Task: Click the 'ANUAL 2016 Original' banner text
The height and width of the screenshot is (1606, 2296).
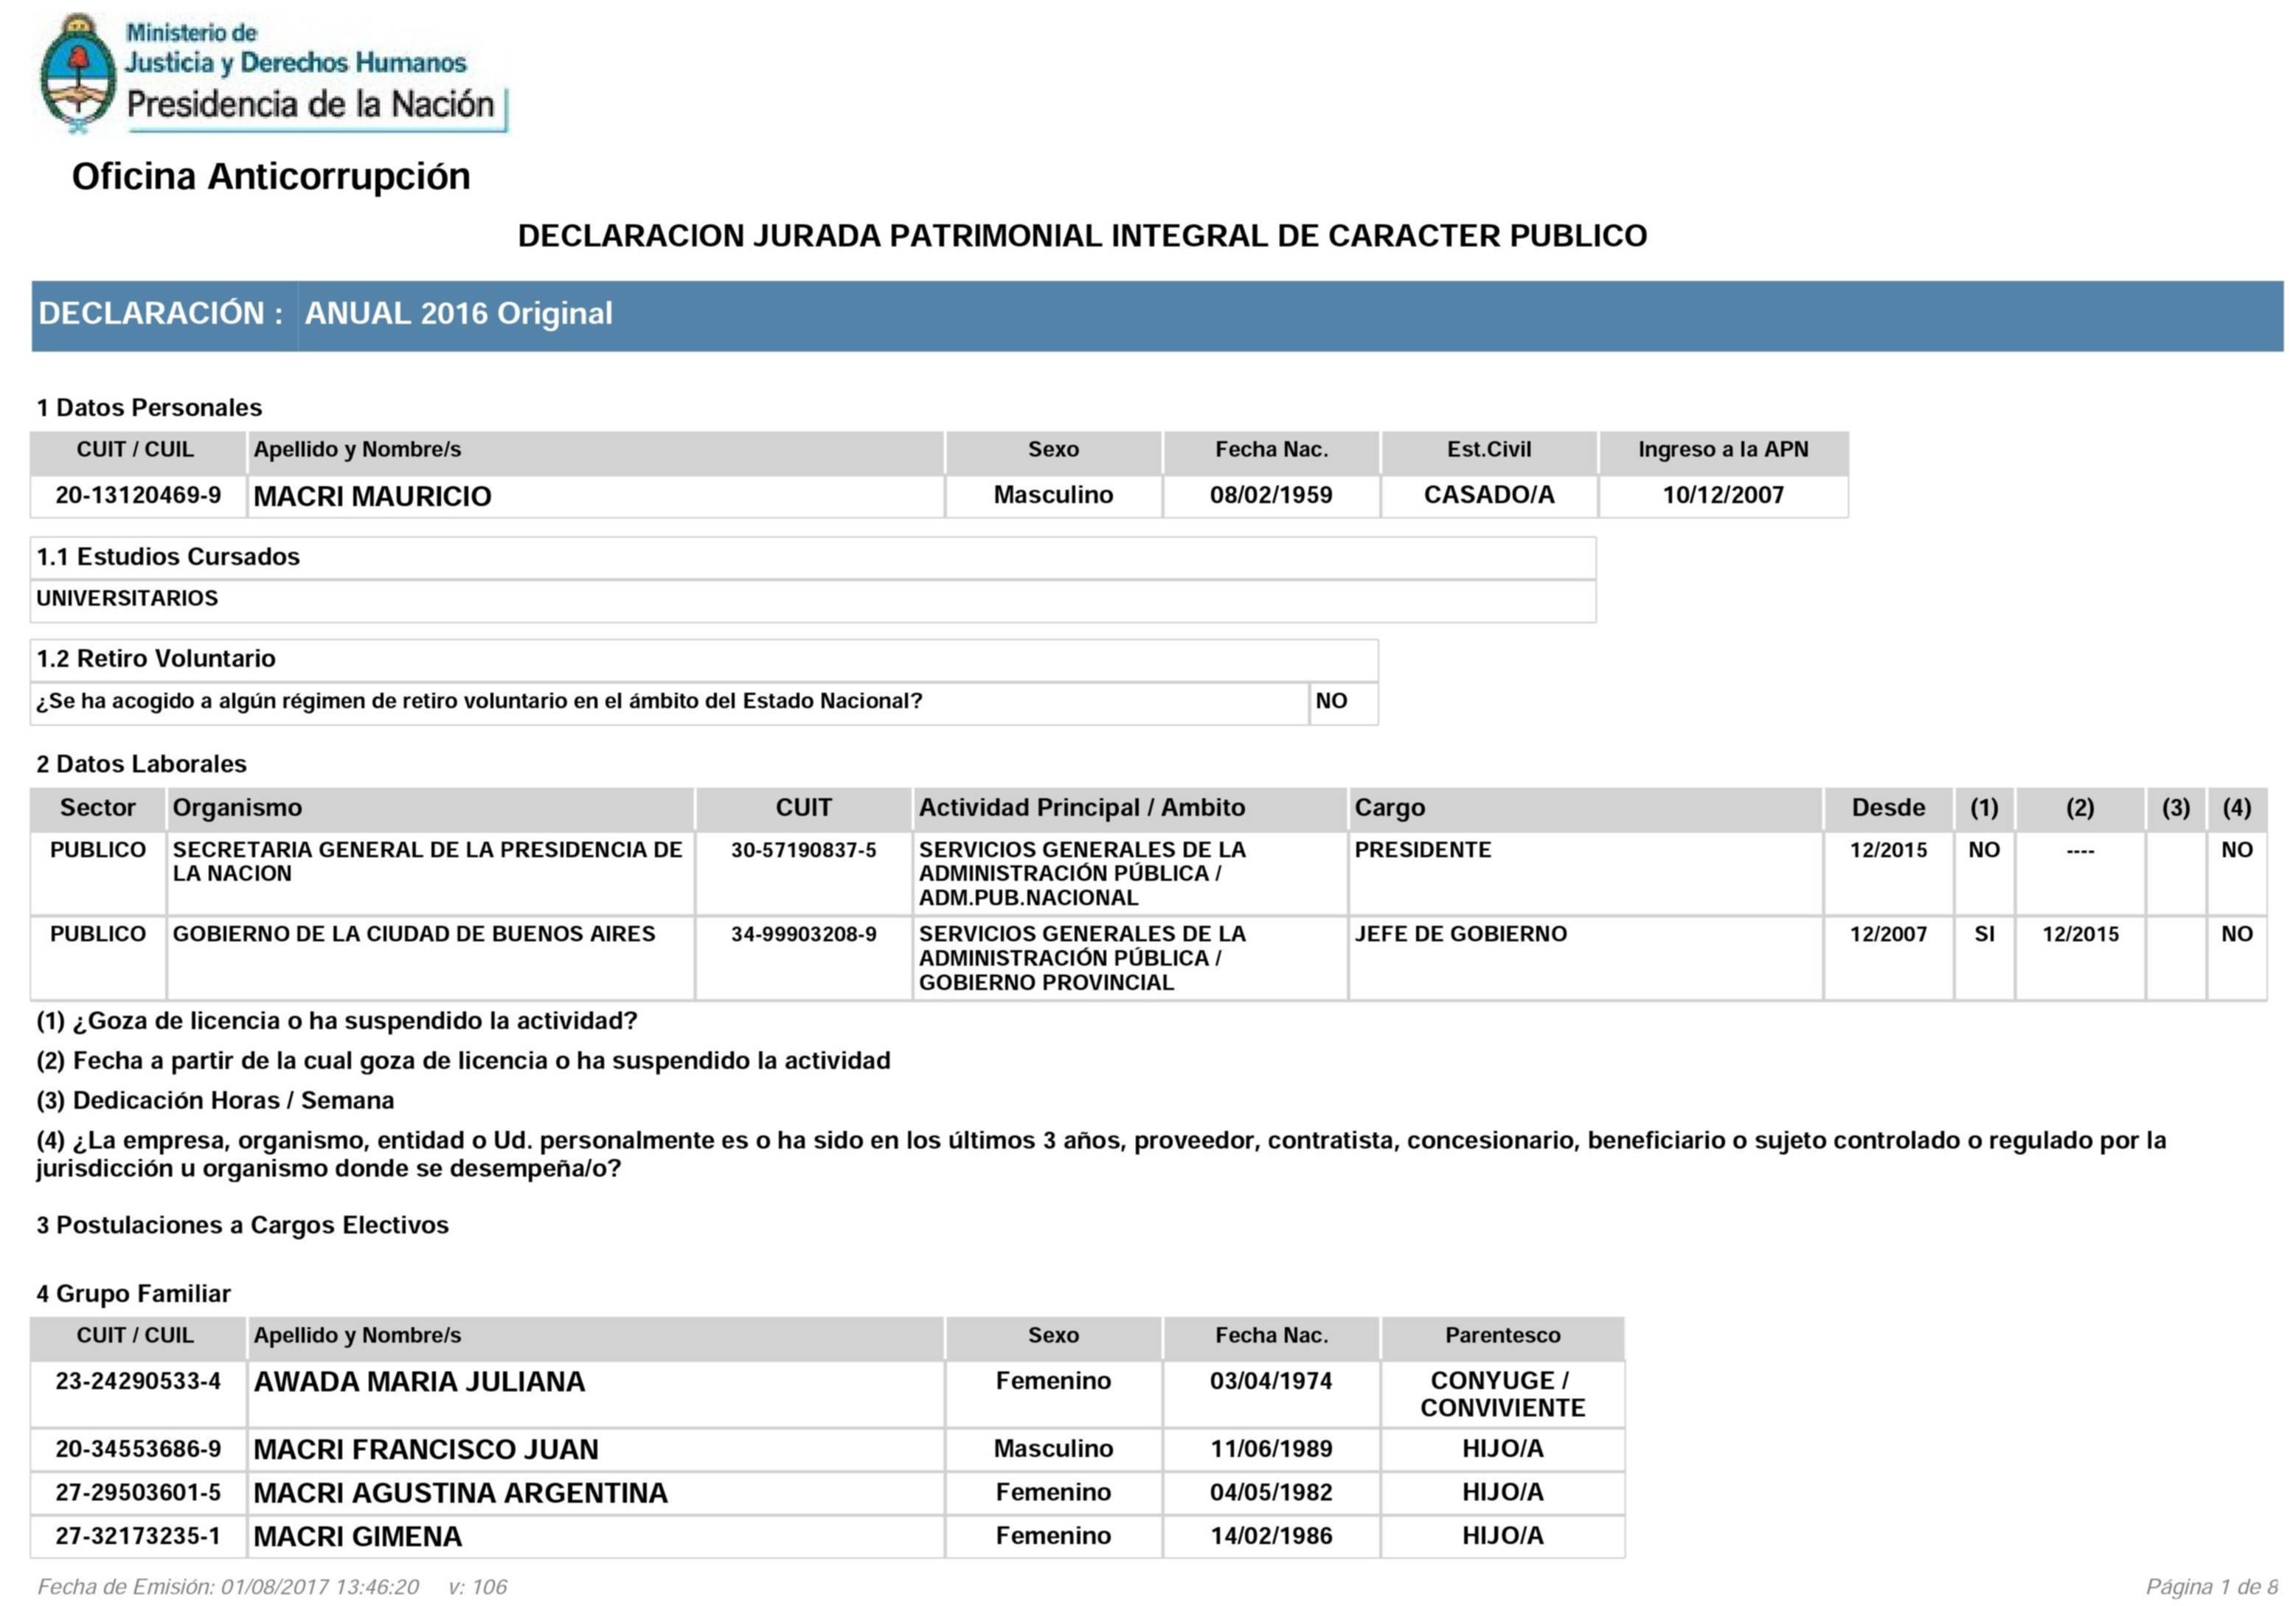Action: pos(458,313)
